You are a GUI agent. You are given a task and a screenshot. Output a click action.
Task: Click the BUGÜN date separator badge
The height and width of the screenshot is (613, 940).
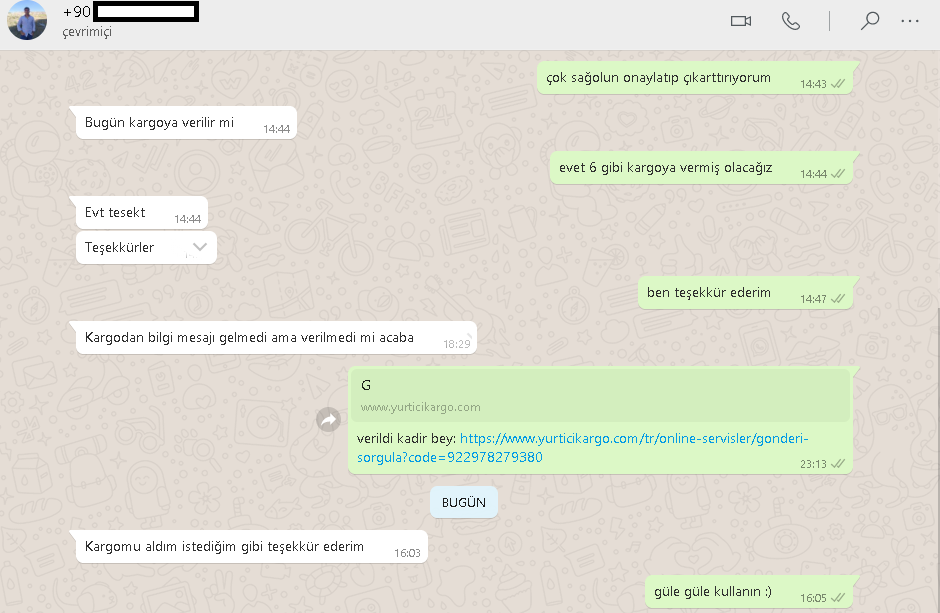[463, 502]
